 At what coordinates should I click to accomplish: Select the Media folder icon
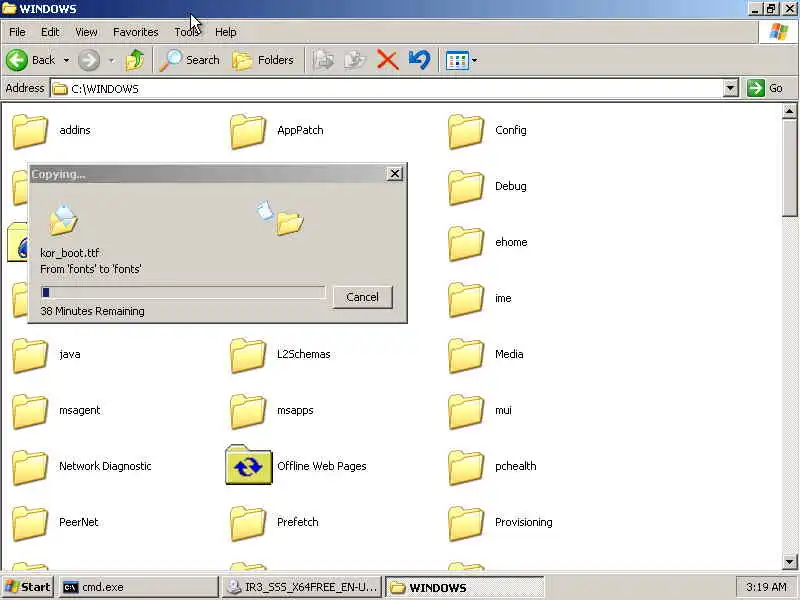[466, 355]
